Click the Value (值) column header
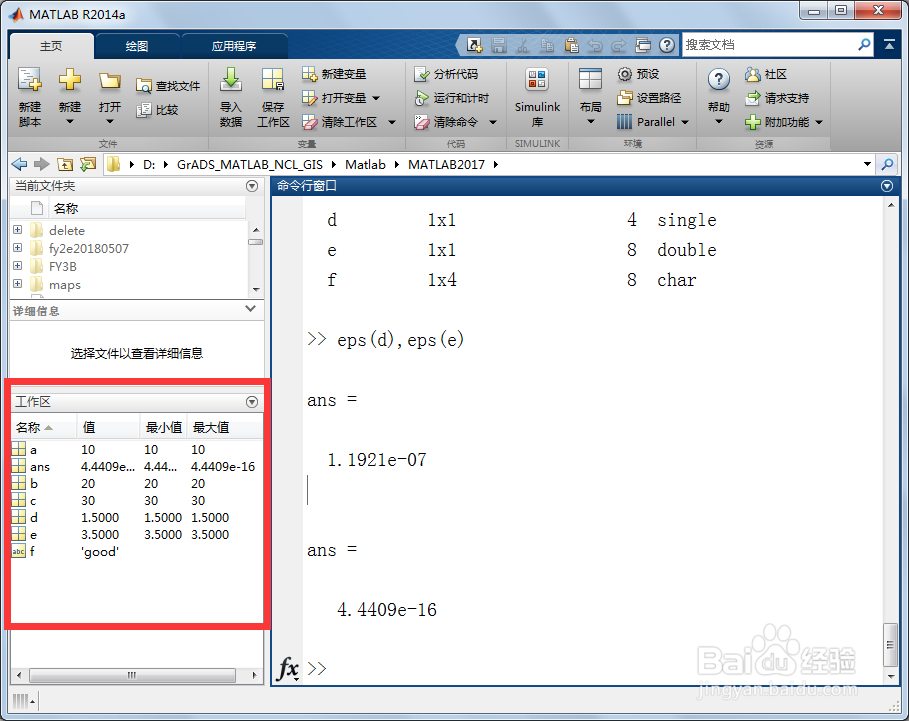 pos(108,428)
